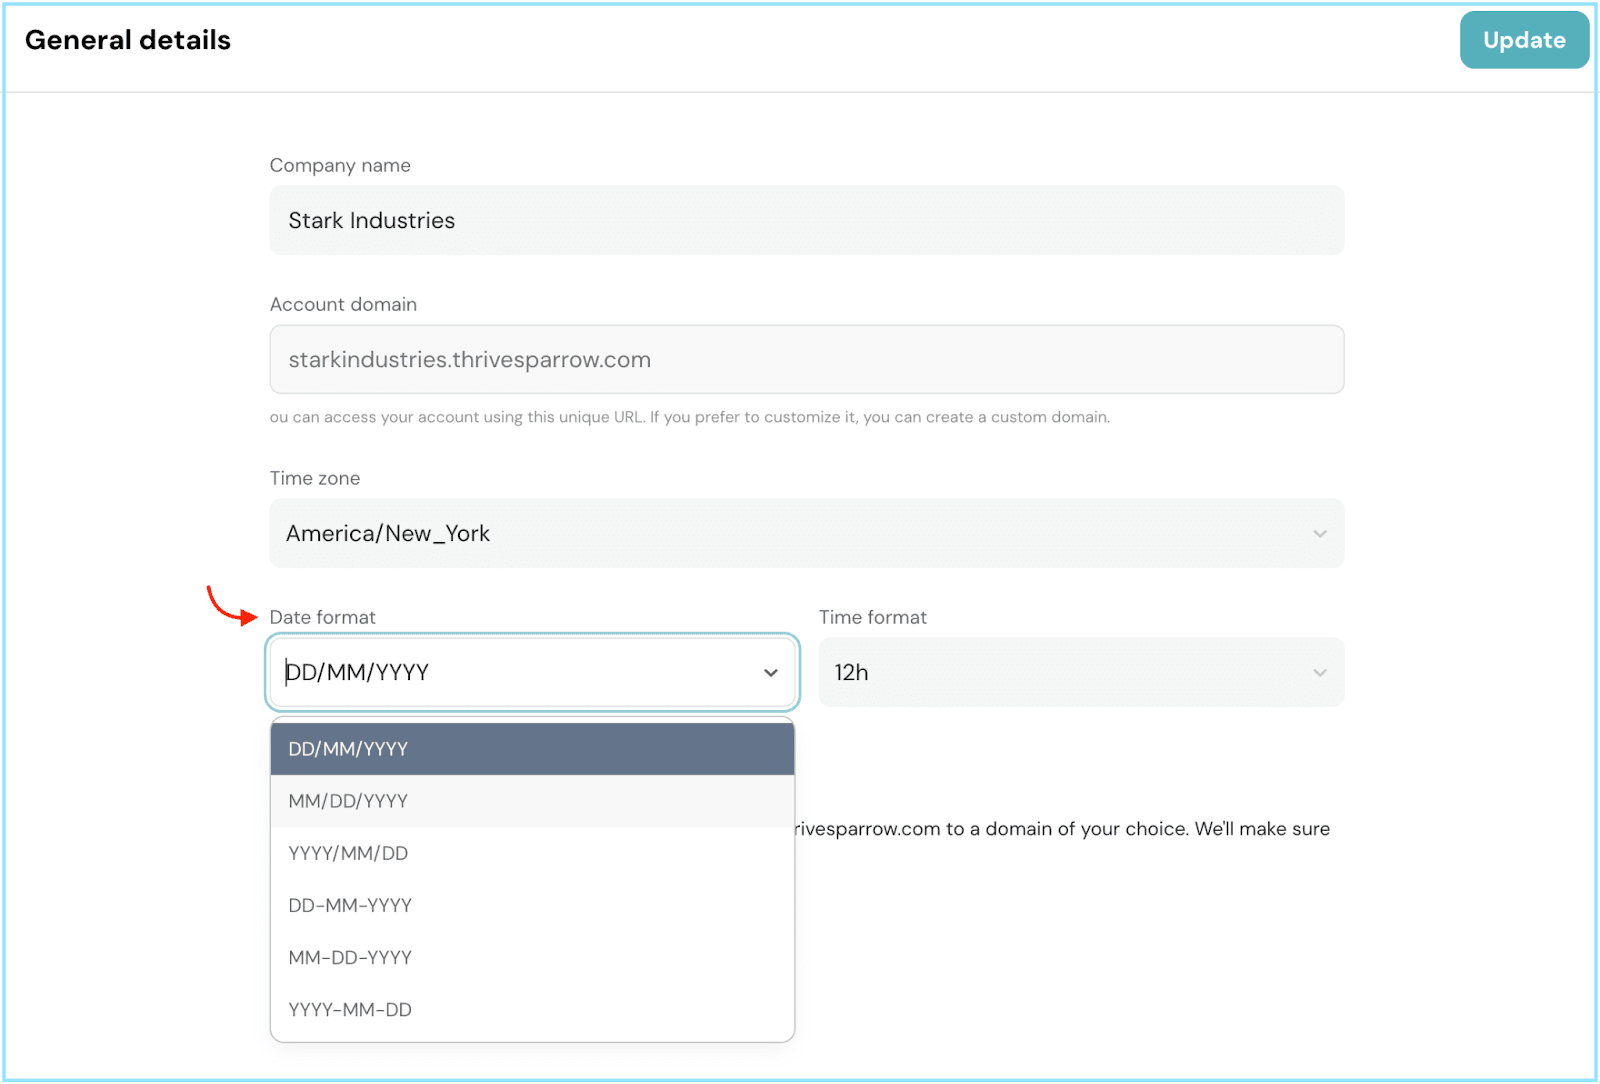Choose MM/DD/YYYY from the date format list
This screenshot has width=1600, height=1084.
pos(531,801)
